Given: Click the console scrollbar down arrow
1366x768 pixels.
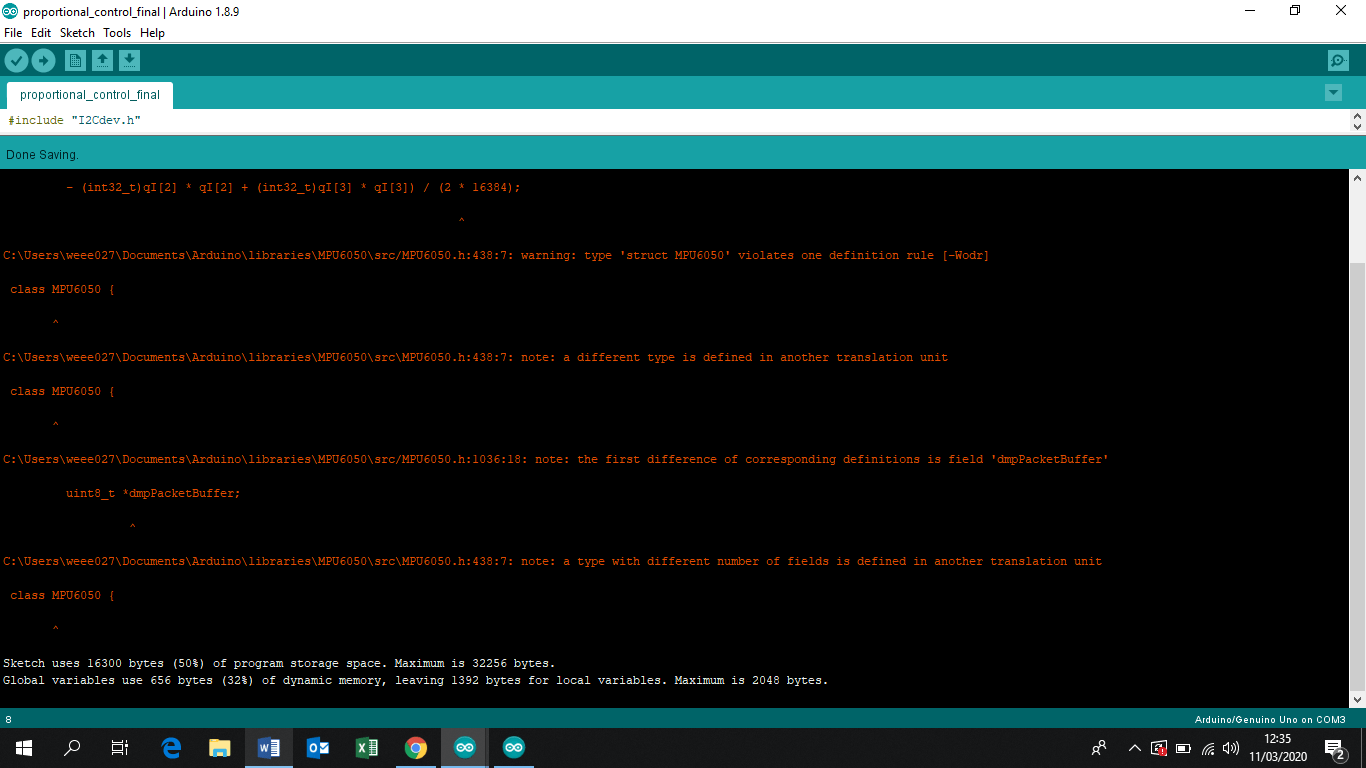Looking at the screenshot, I should pyautogui.click(x=1357, y=698).
